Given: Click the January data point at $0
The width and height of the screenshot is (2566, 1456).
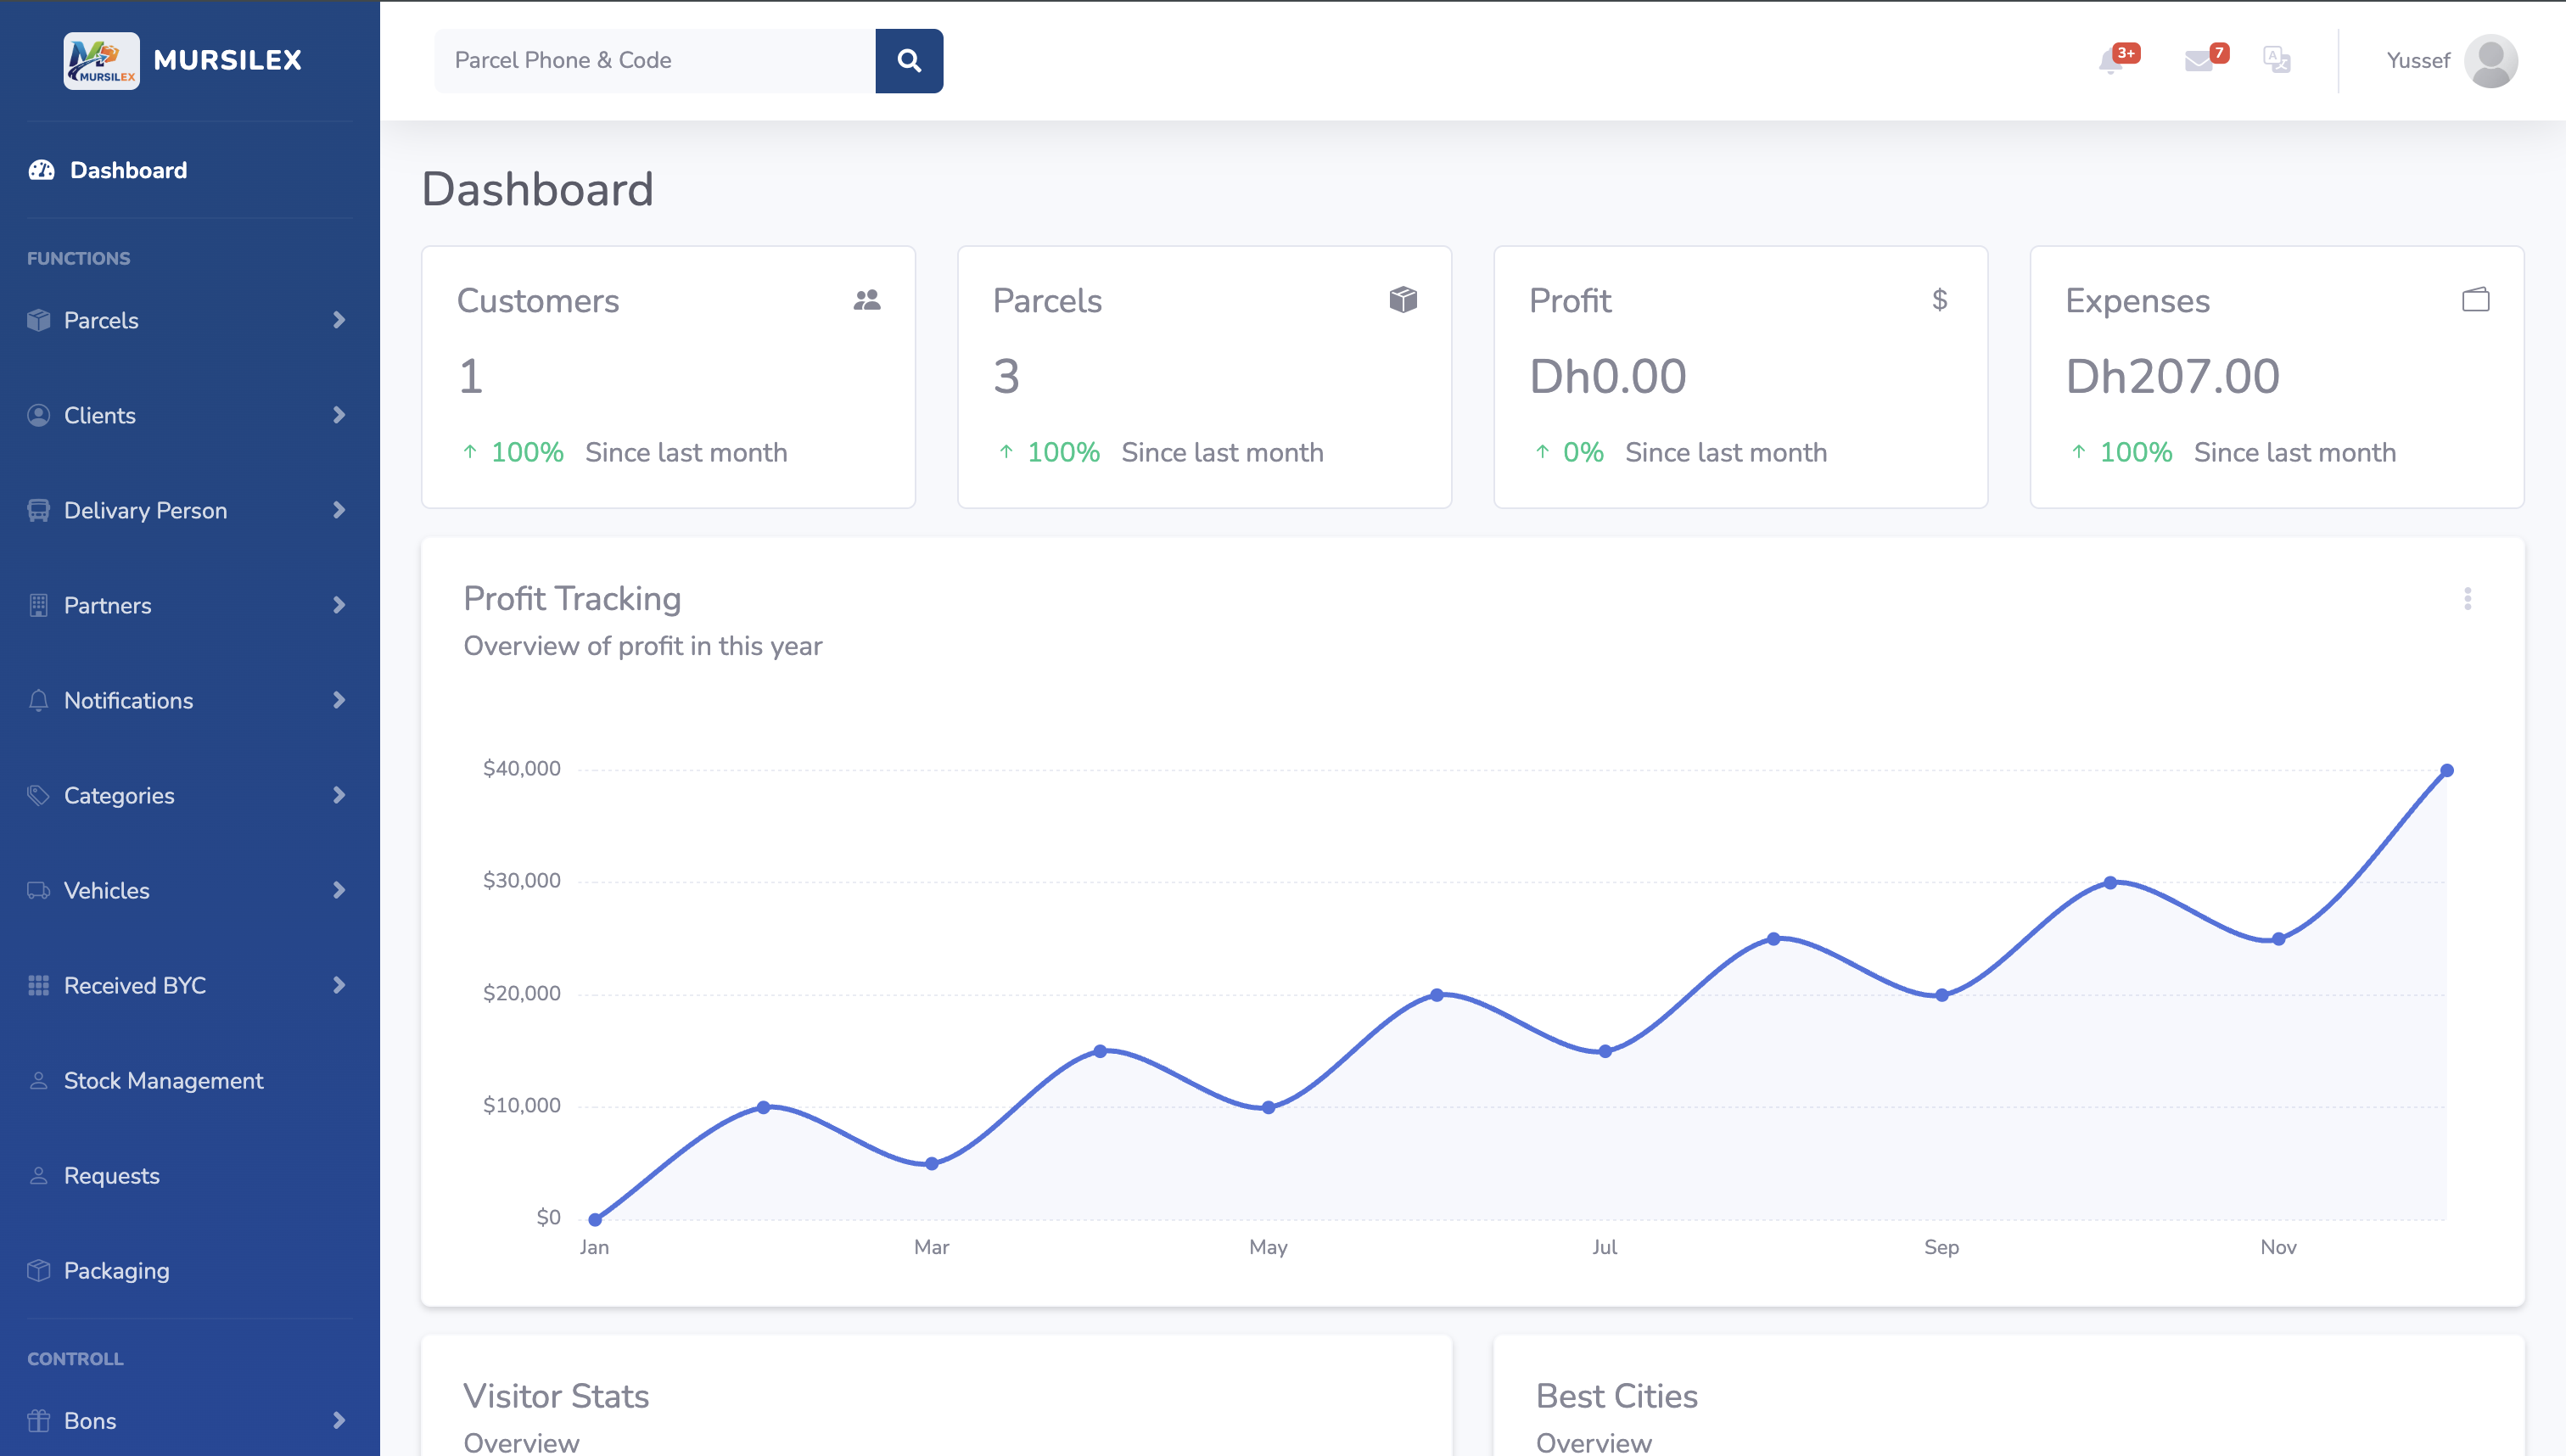Looking at the screenshot, I should (595, 1219).
